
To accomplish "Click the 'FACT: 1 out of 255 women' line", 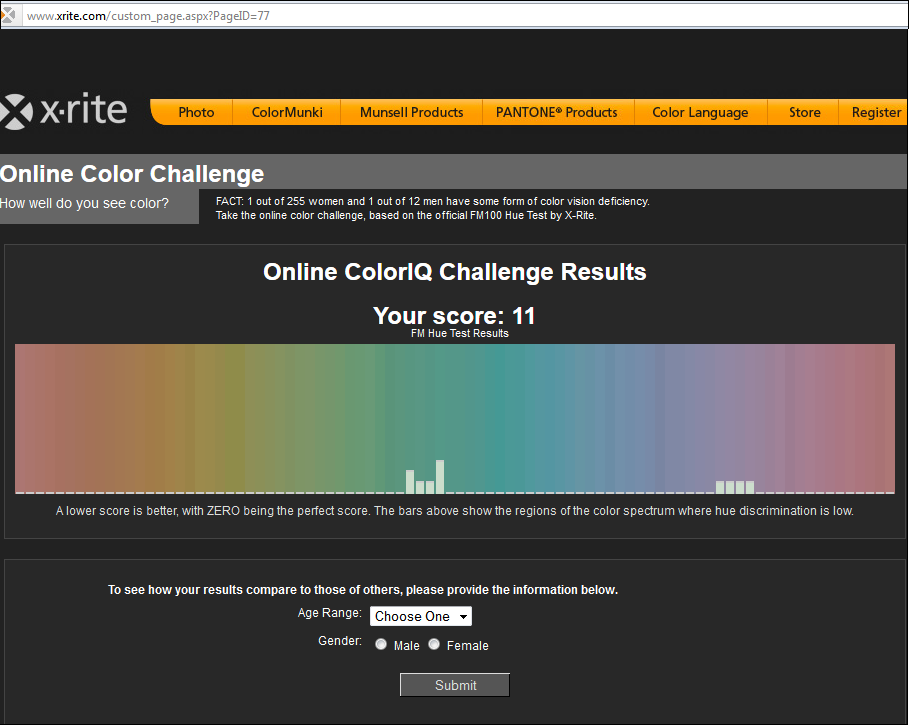I will pos(432,201).
